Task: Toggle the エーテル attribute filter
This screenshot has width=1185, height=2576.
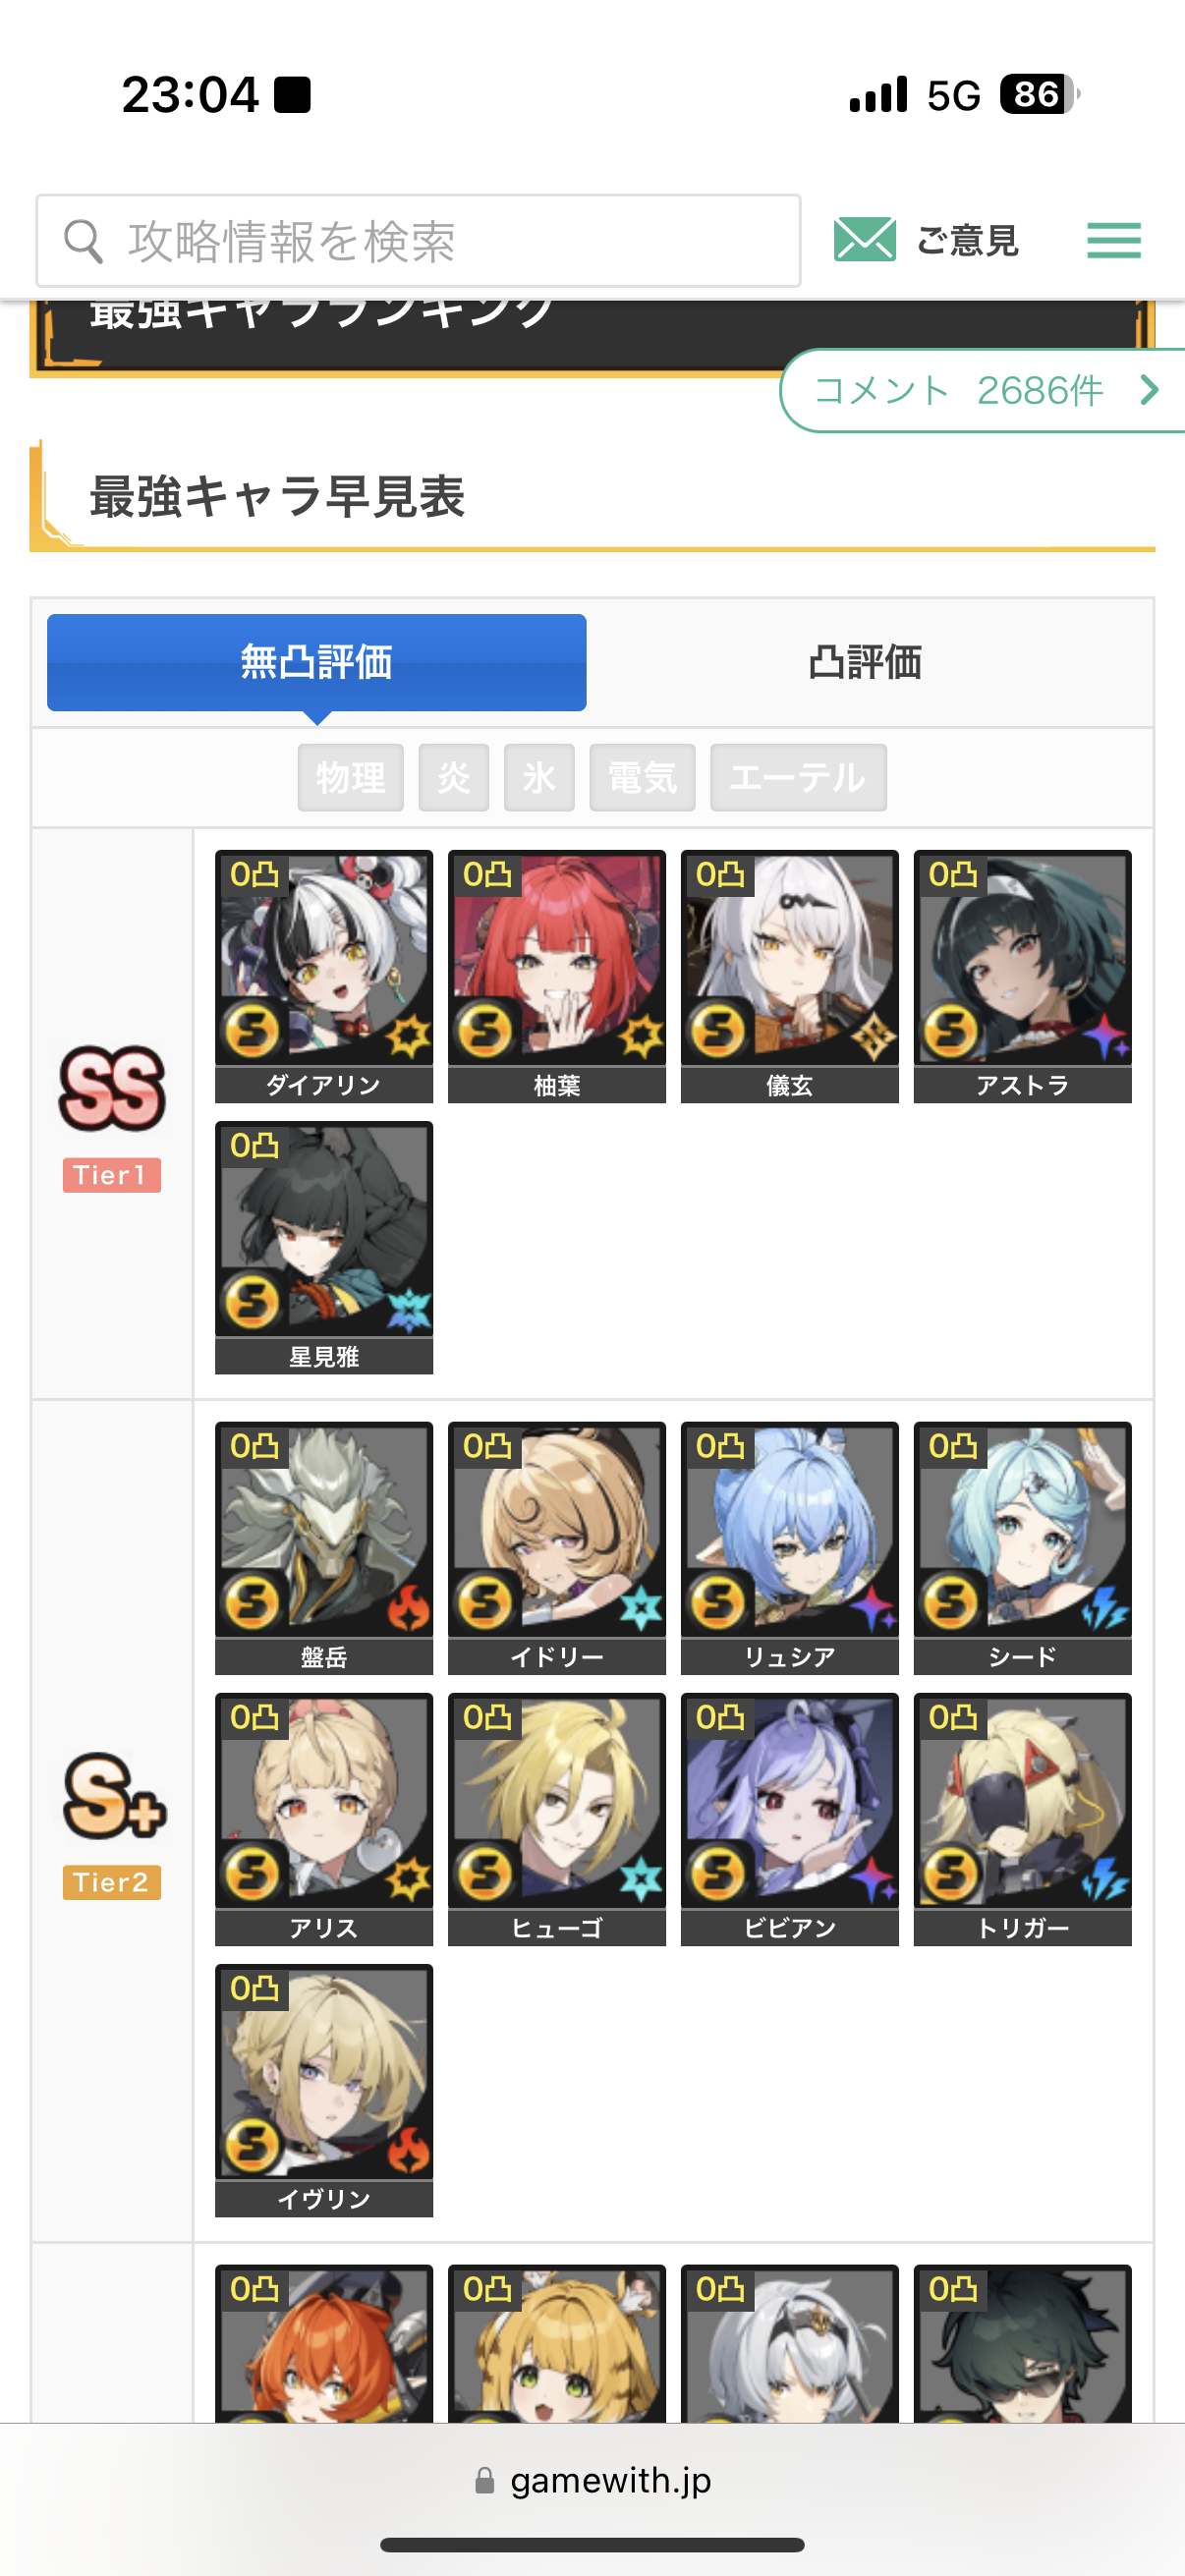Action: (x=798, y=777)
